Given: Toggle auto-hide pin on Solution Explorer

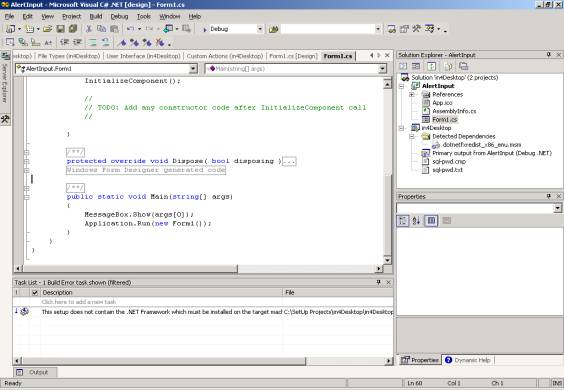Looking at the screenshot, I should pos(549,54).
